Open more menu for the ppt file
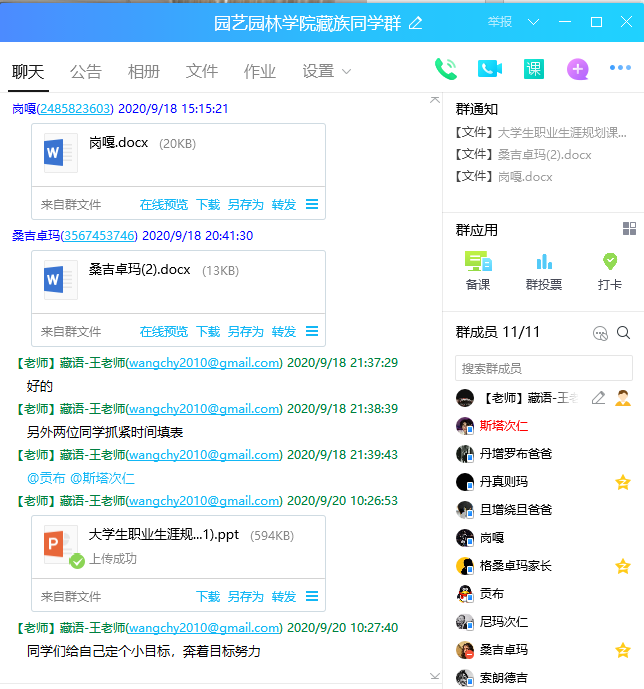 tap(312, 596)
